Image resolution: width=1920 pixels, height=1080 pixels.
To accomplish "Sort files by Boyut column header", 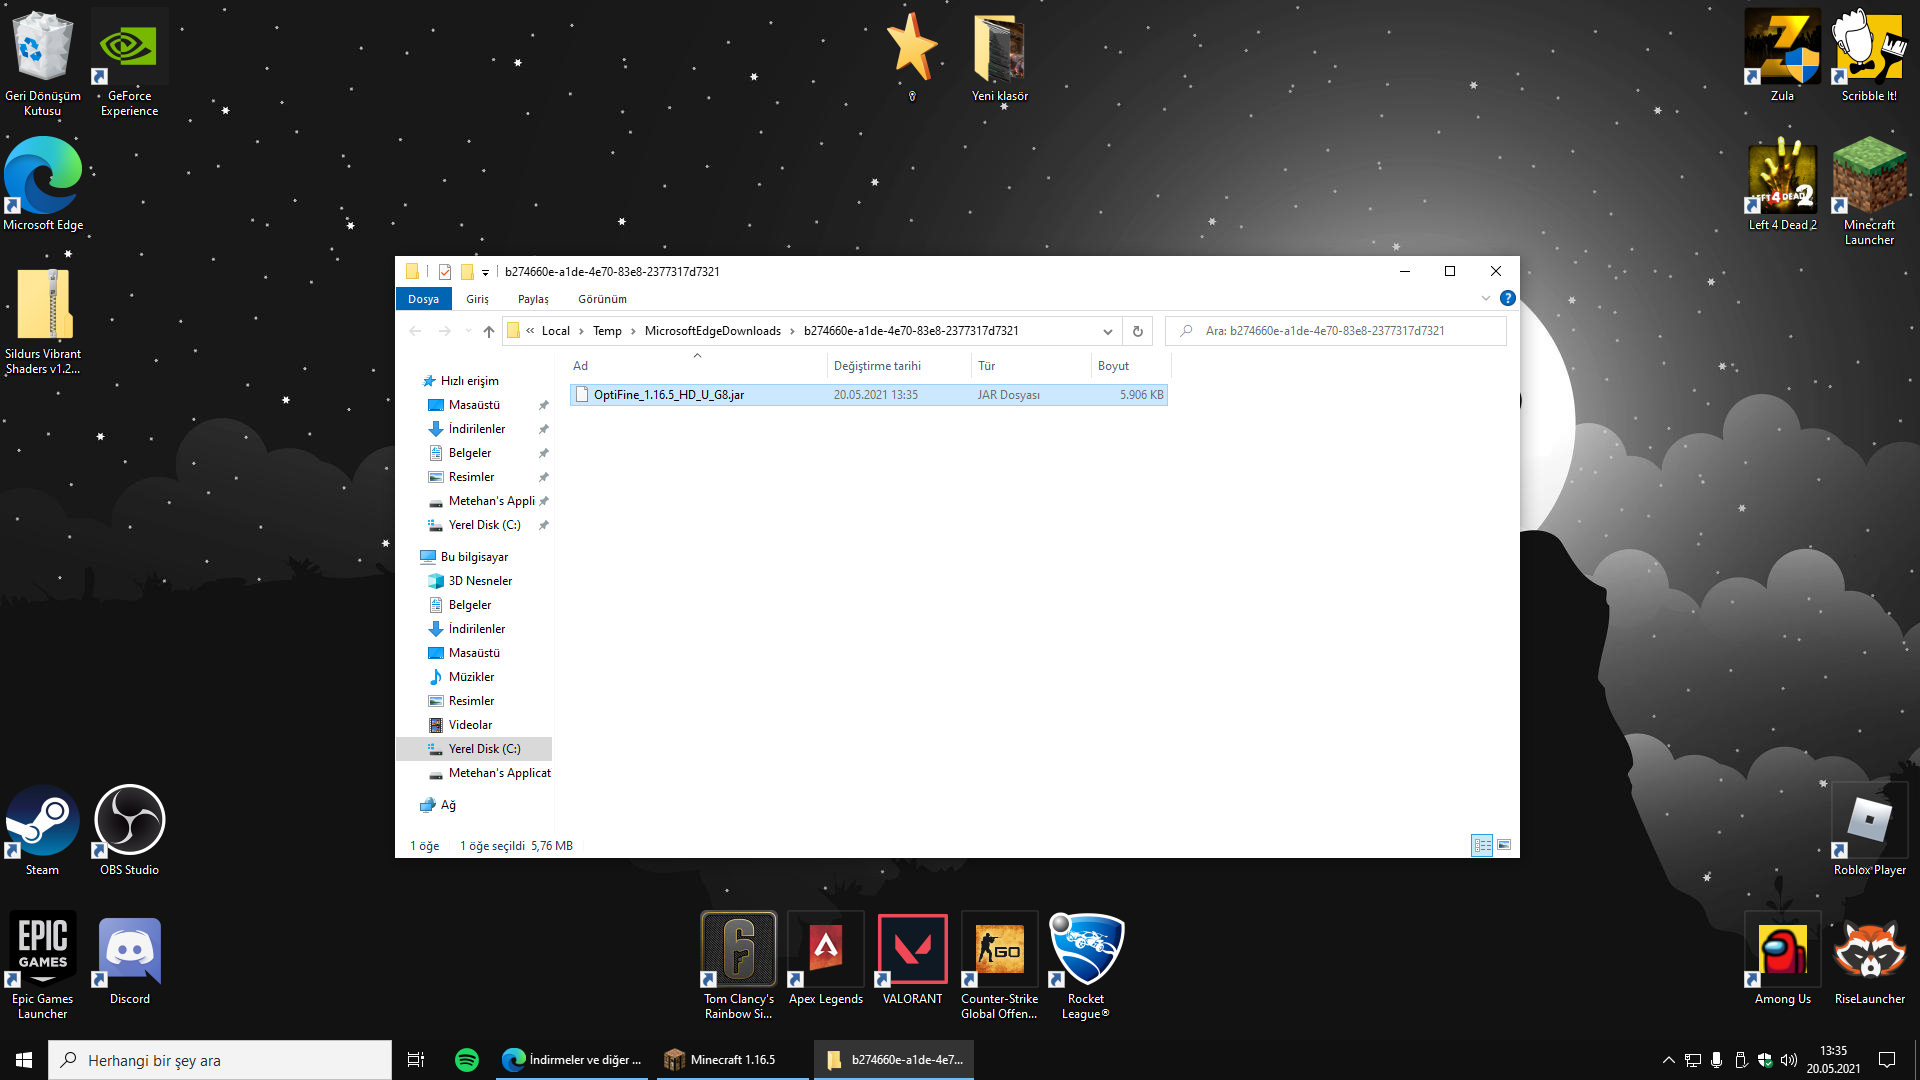I will coord(1113,366).
